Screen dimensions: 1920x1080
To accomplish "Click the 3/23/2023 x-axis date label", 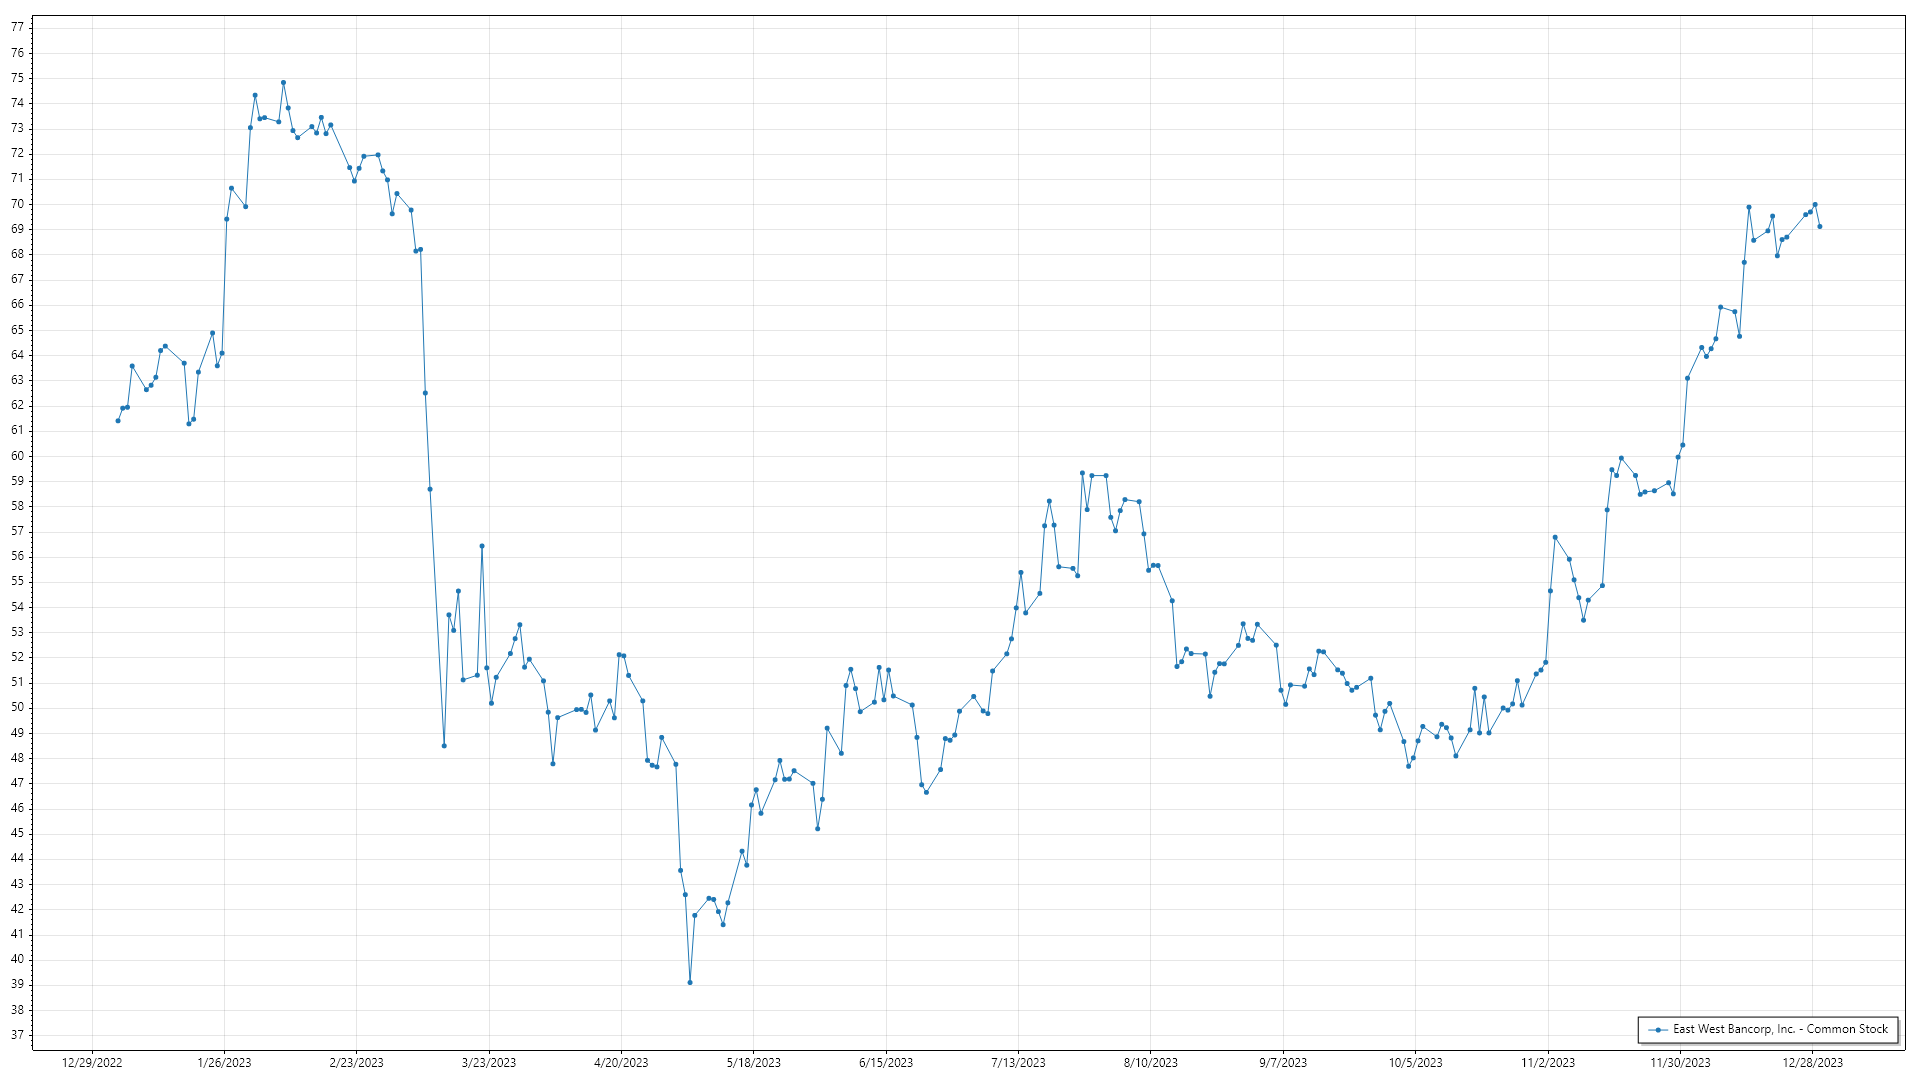I will pos(489,1063).
